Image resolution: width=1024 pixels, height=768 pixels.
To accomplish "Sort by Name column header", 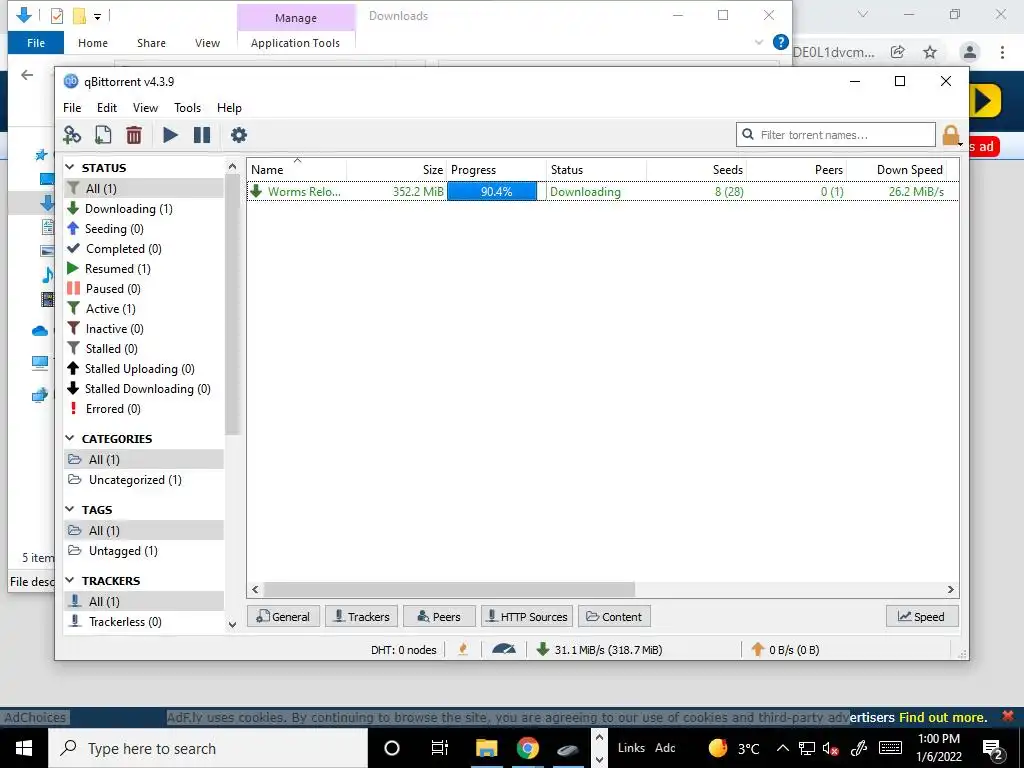I will 297,170.
